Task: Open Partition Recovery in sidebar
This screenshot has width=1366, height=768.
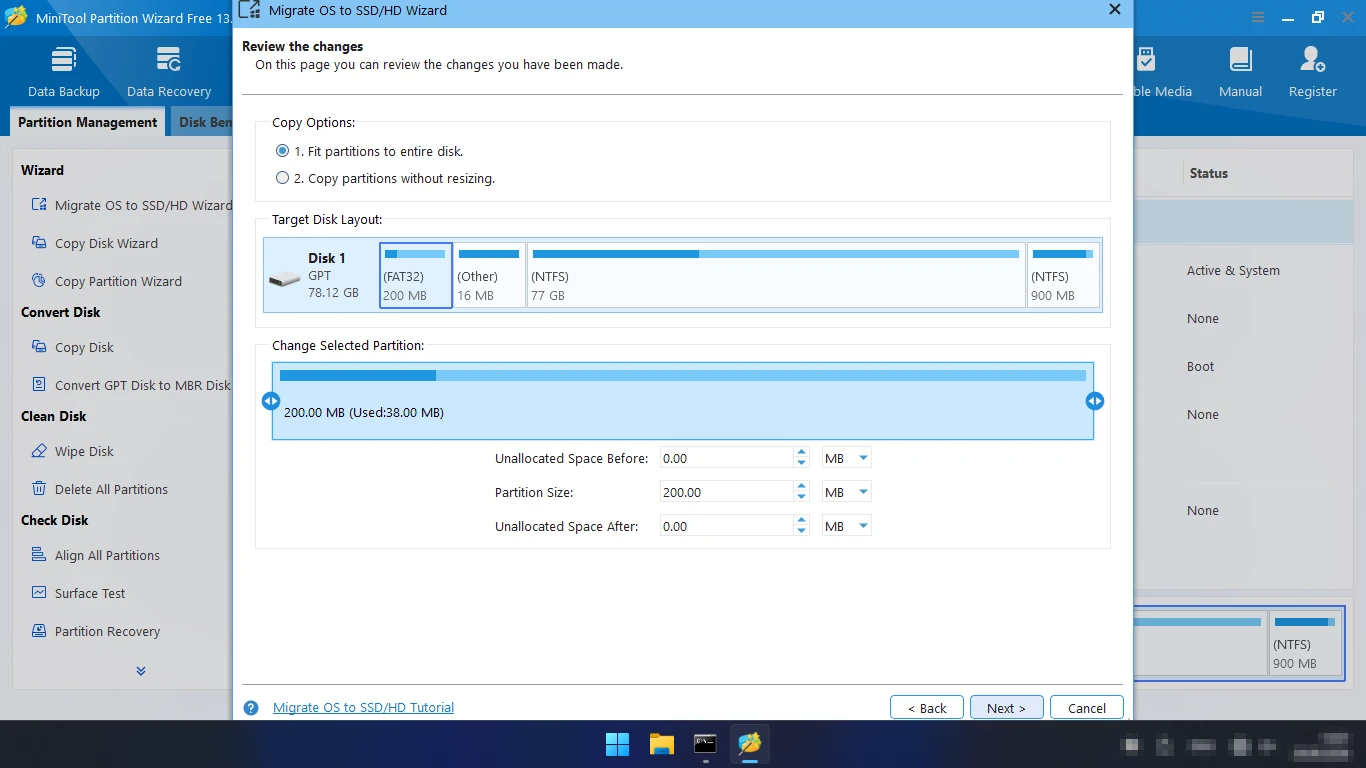Action: tap(95, 631)
